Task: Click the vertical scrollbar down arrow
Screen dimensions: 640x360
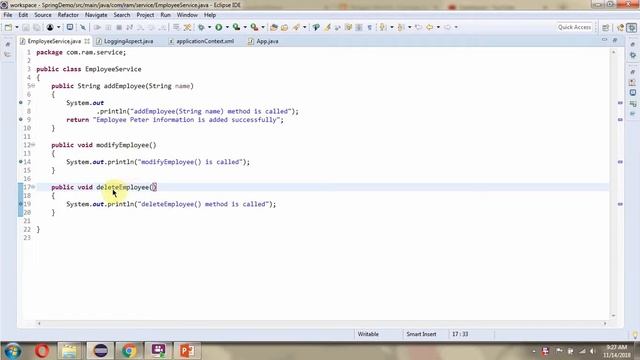Action: tap(613, 315)
